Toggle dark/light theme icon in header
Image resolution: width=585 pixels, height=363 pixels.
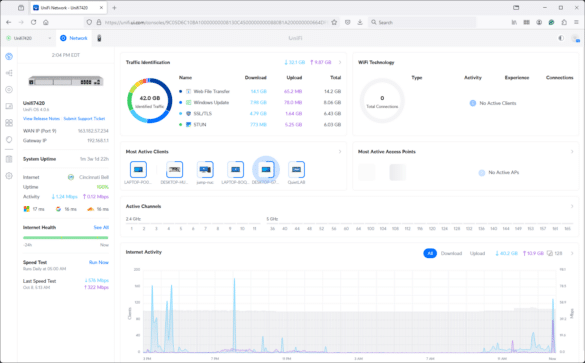tap(561, 38)
